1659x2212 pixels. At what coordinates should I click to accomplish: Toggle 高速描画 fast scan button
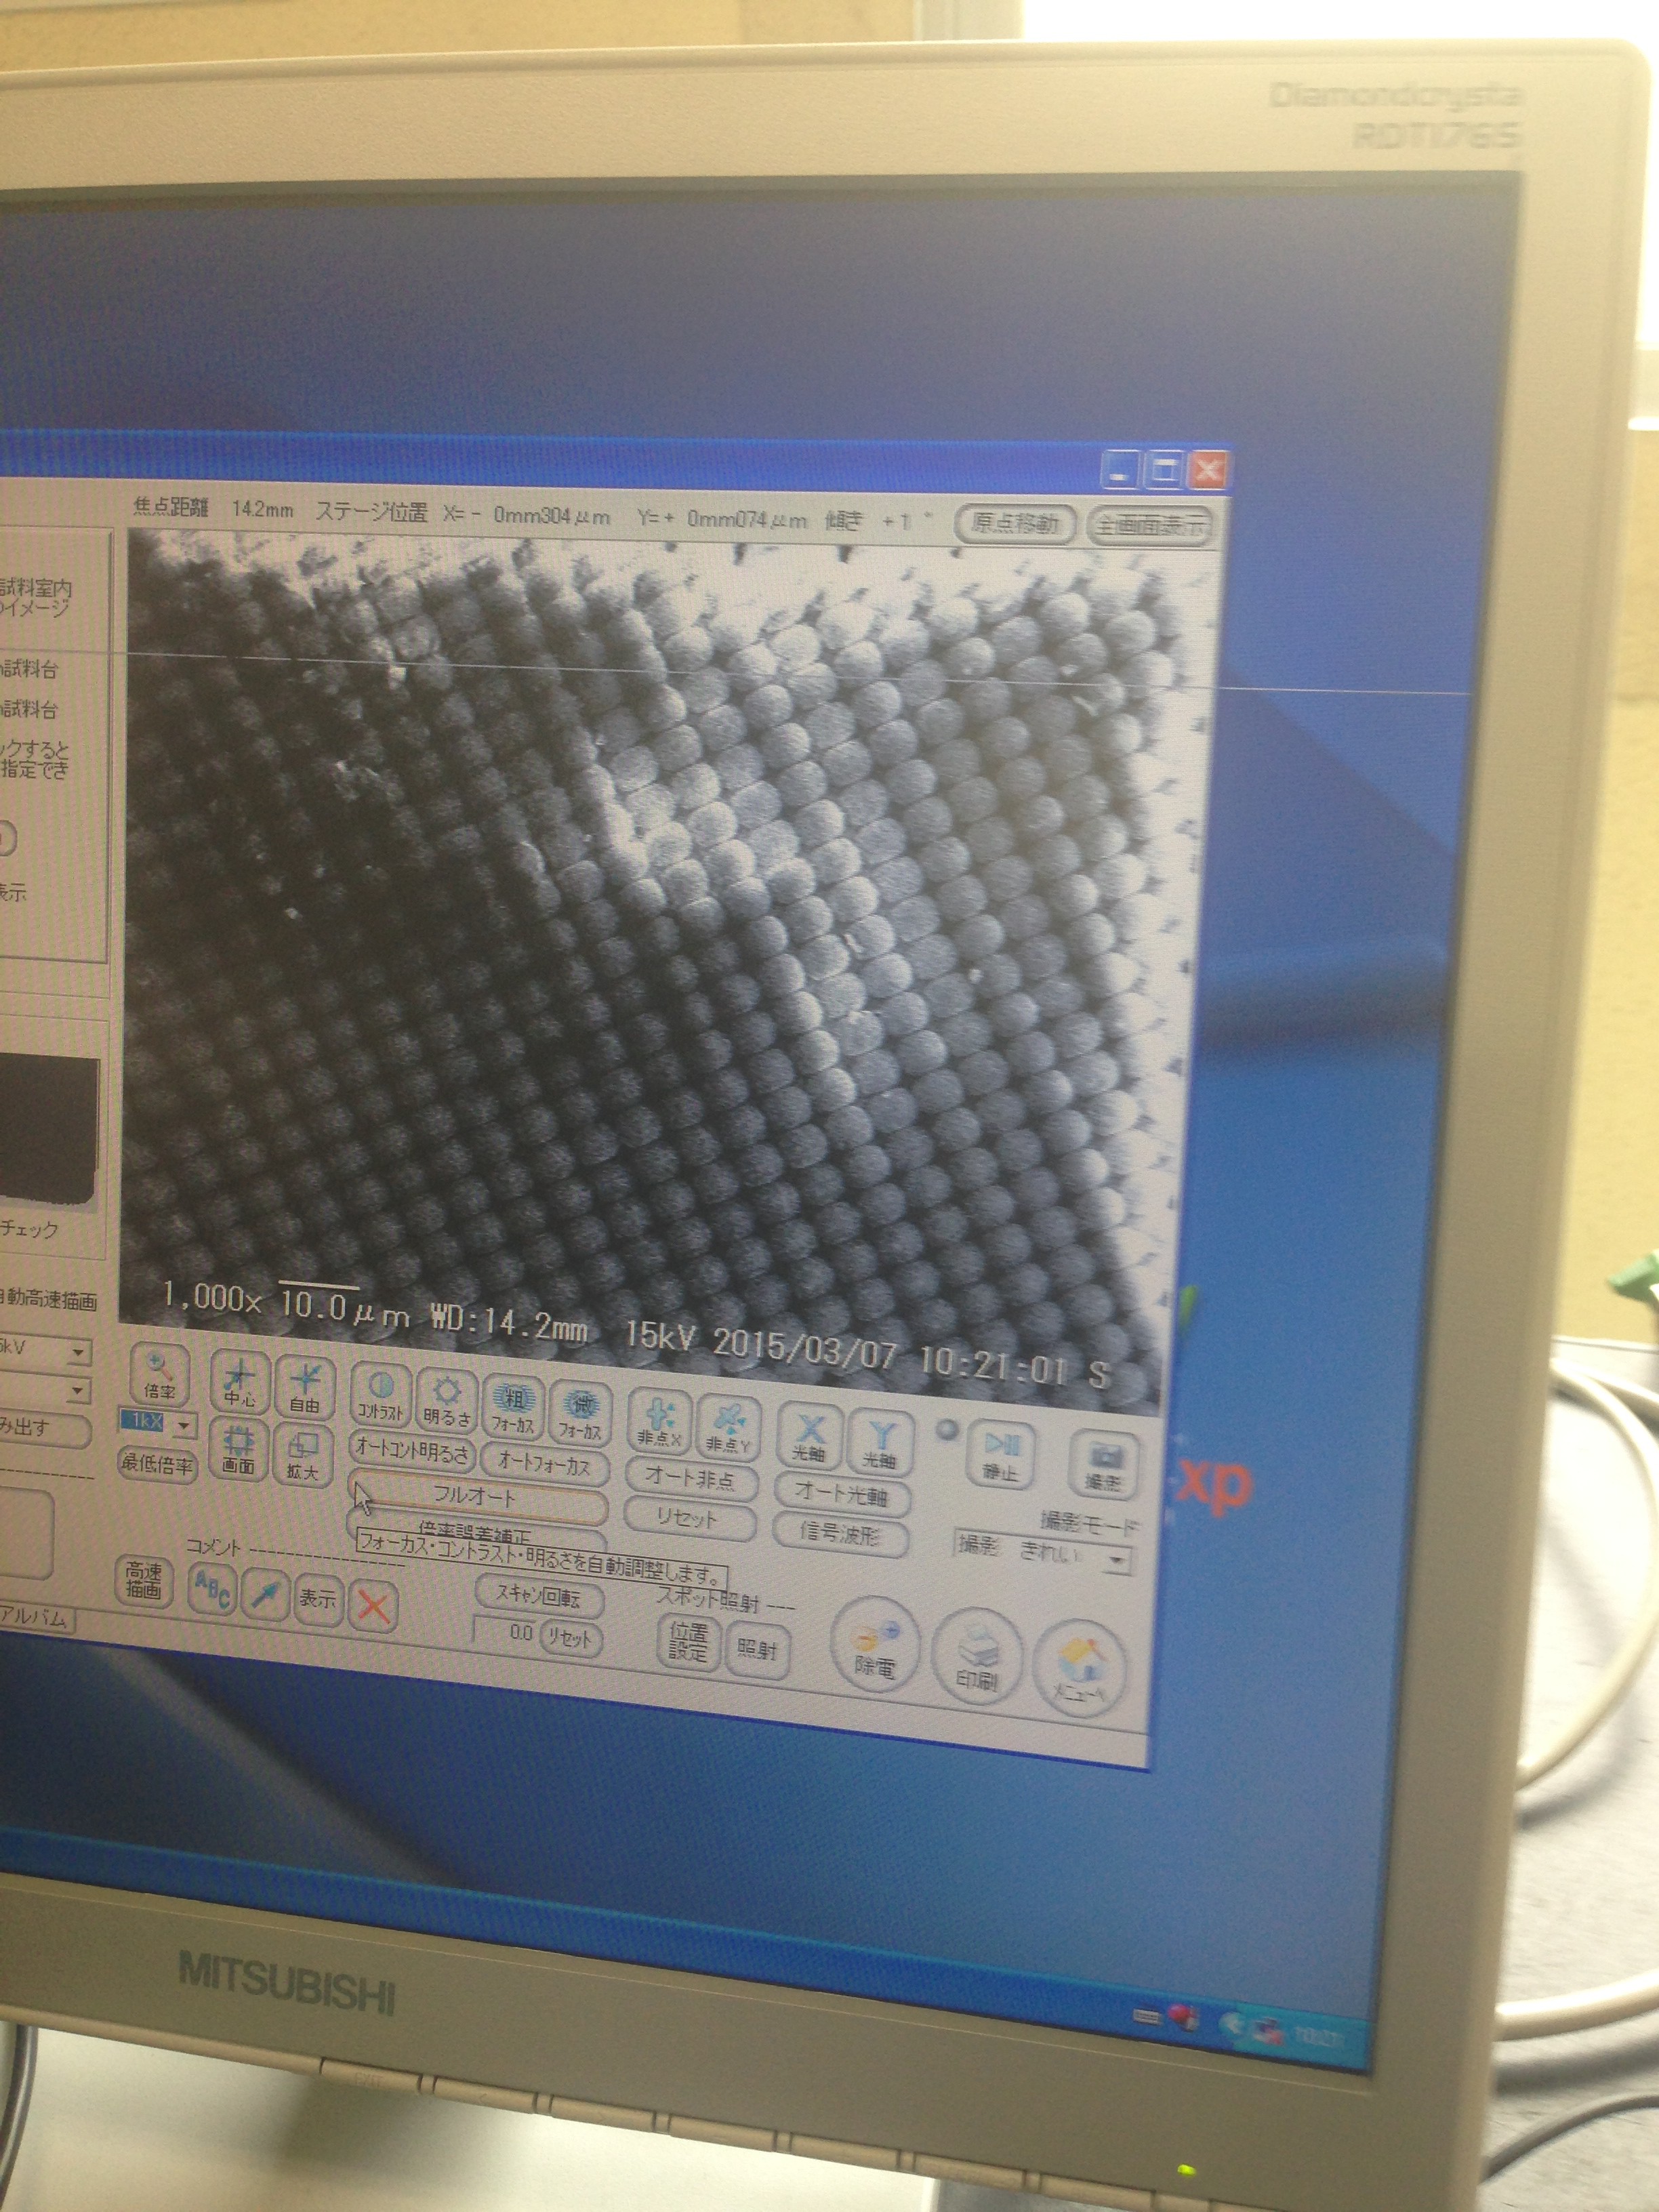[143, 1581]
